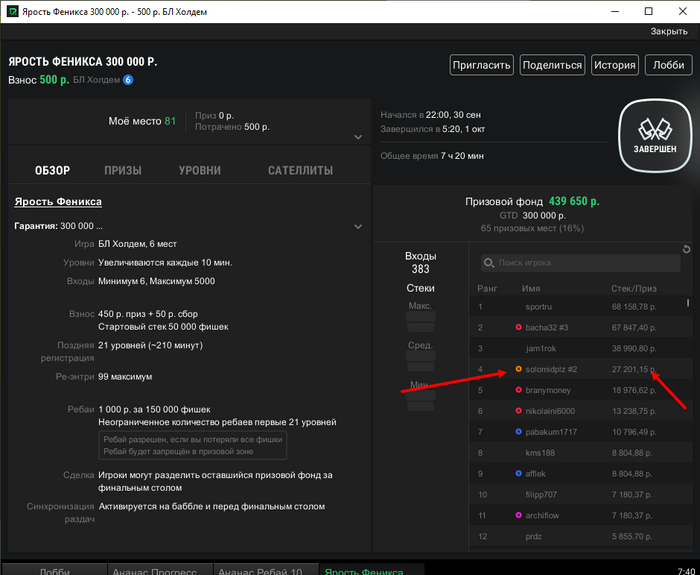
Task: Switch to Ананас Ребай 10 bottom tab
Action: pos(266,570)
